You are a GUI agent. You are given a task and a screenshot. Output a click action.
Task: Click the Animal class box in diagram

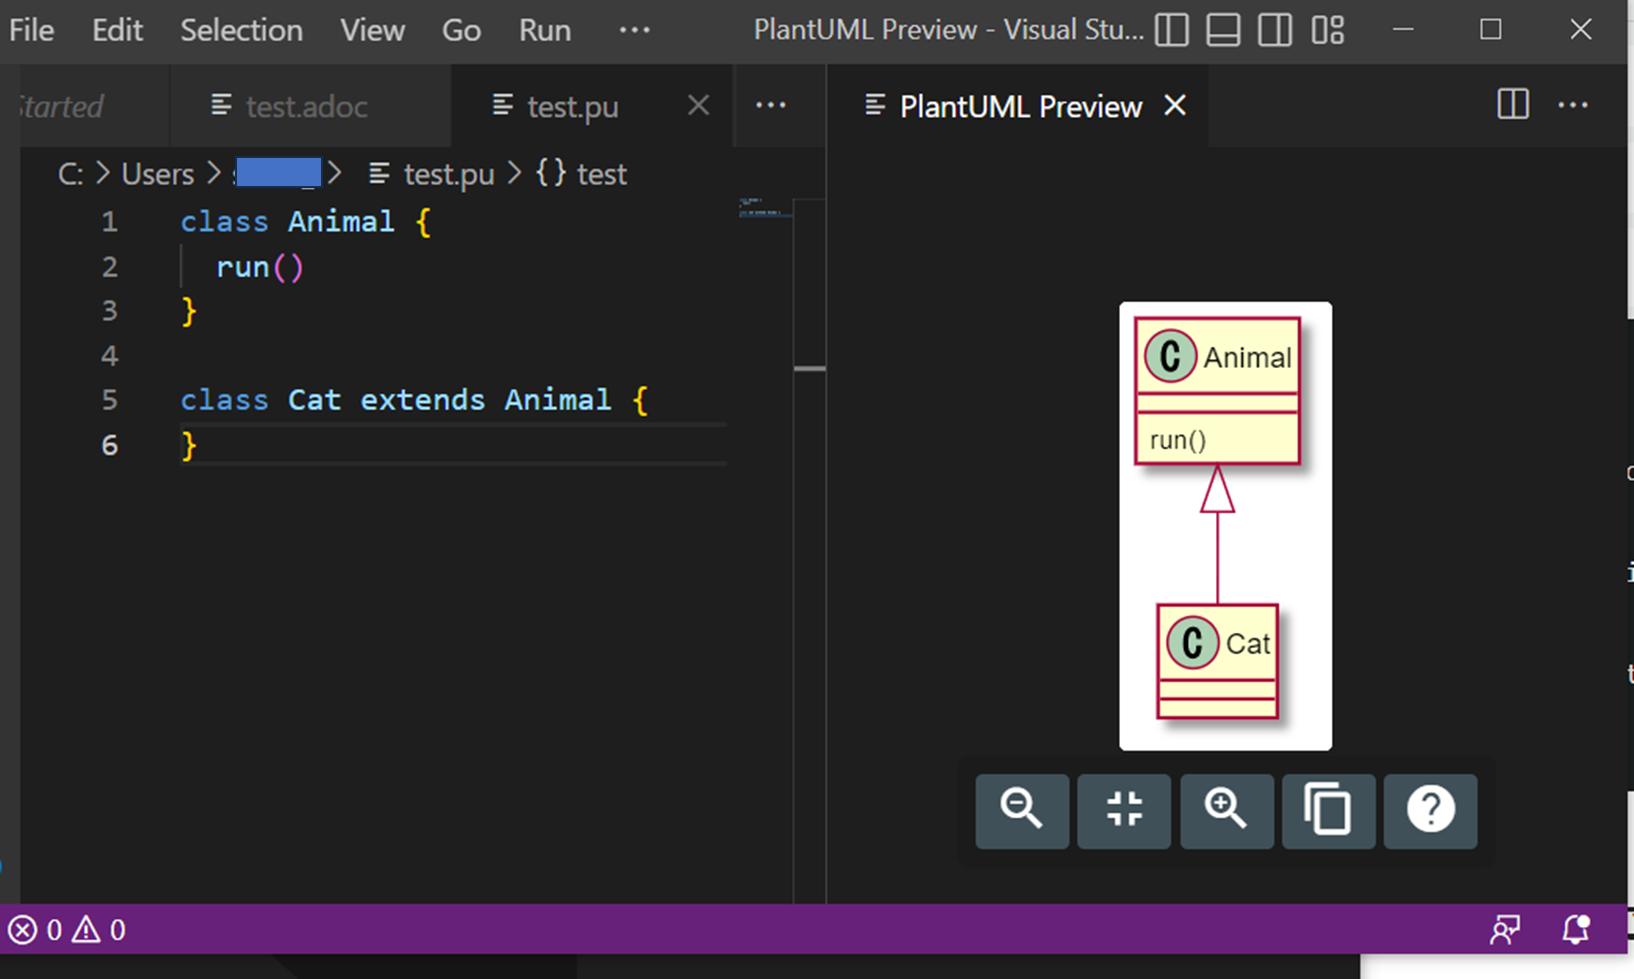click(1217, 390)
